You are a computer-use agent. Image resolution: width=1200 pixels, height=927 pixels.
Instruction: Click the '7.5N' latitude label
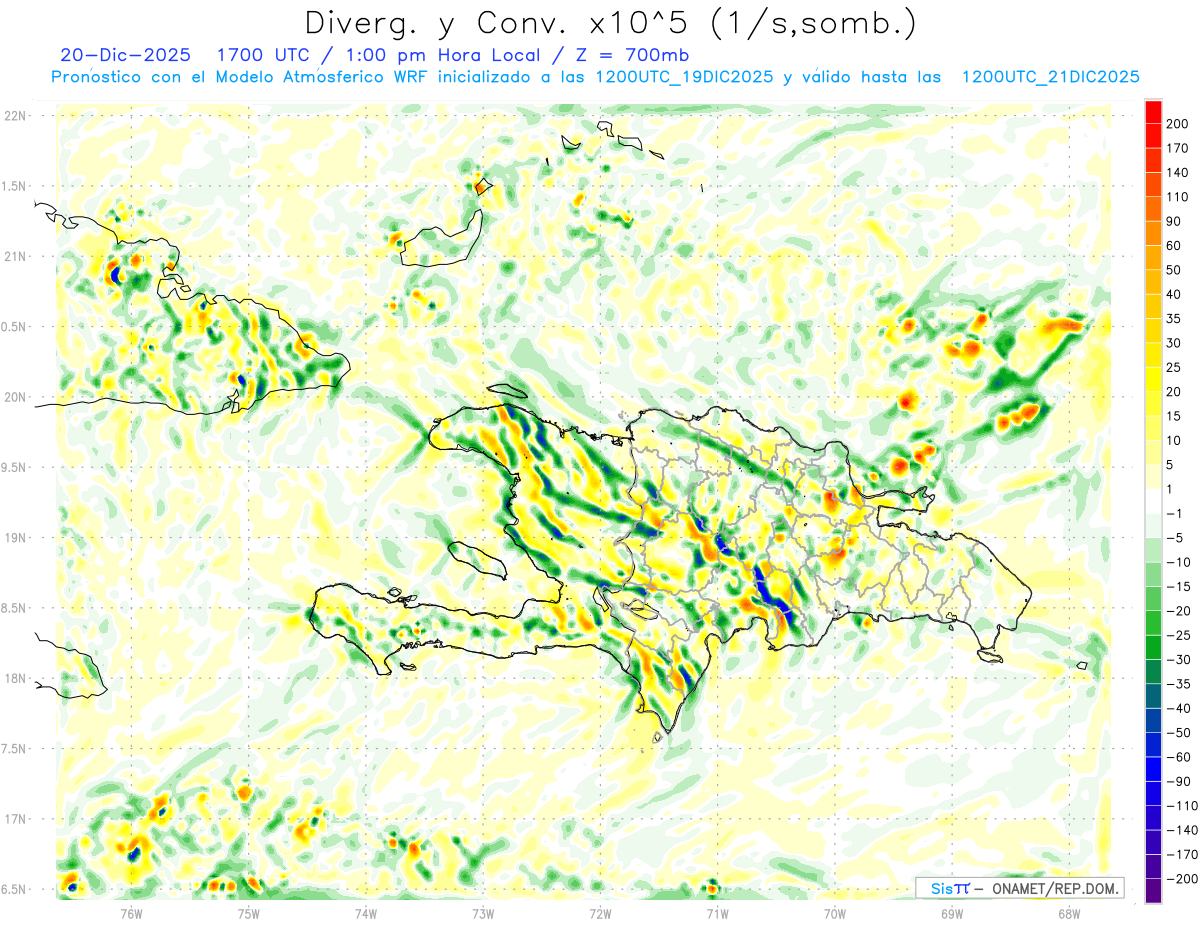coord(14,749)
